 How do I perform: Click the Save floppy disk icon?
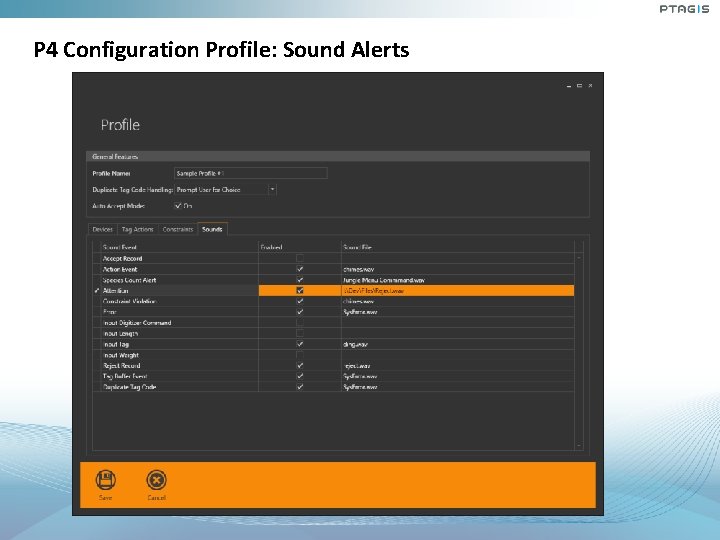point(106,480)
